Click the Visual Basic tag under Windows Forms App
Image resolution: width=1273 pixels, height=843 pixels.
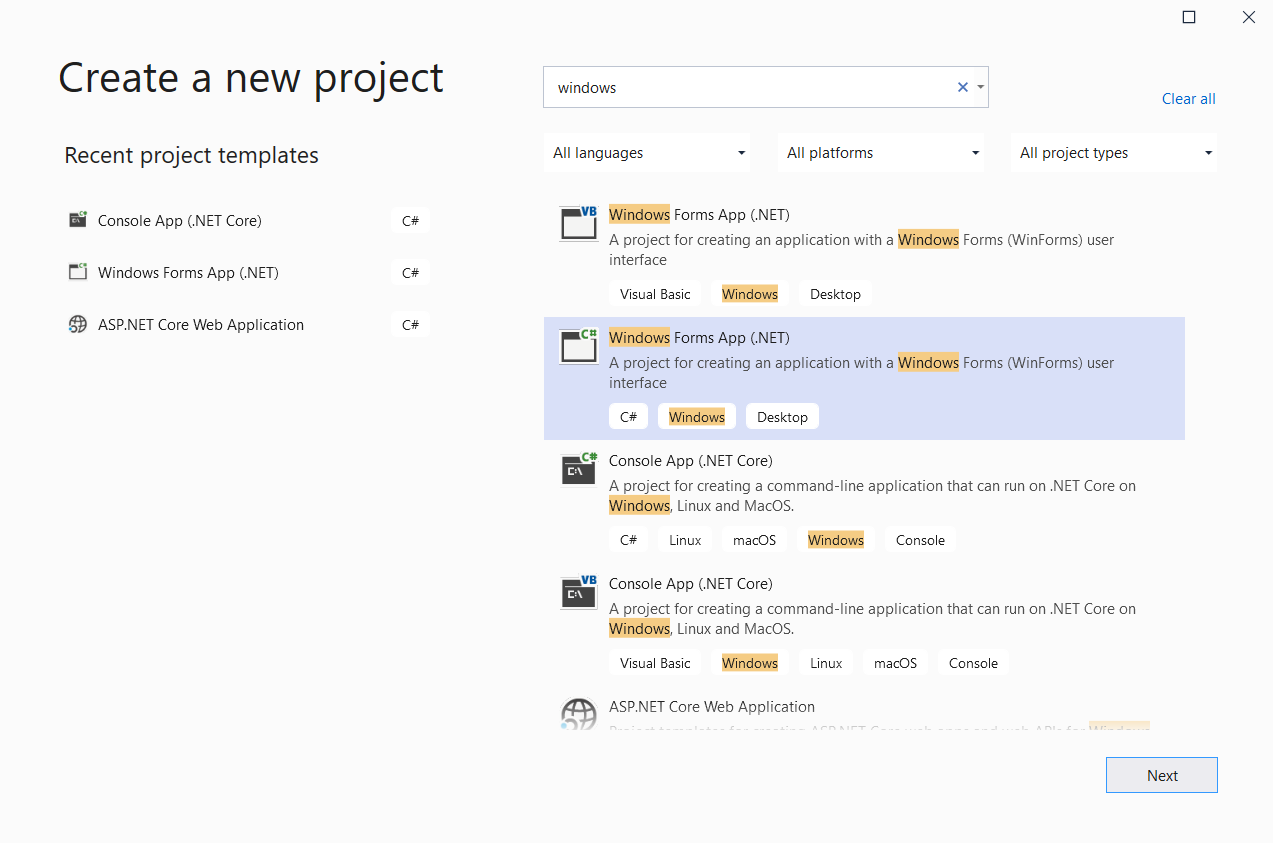(x=655, y=294)
